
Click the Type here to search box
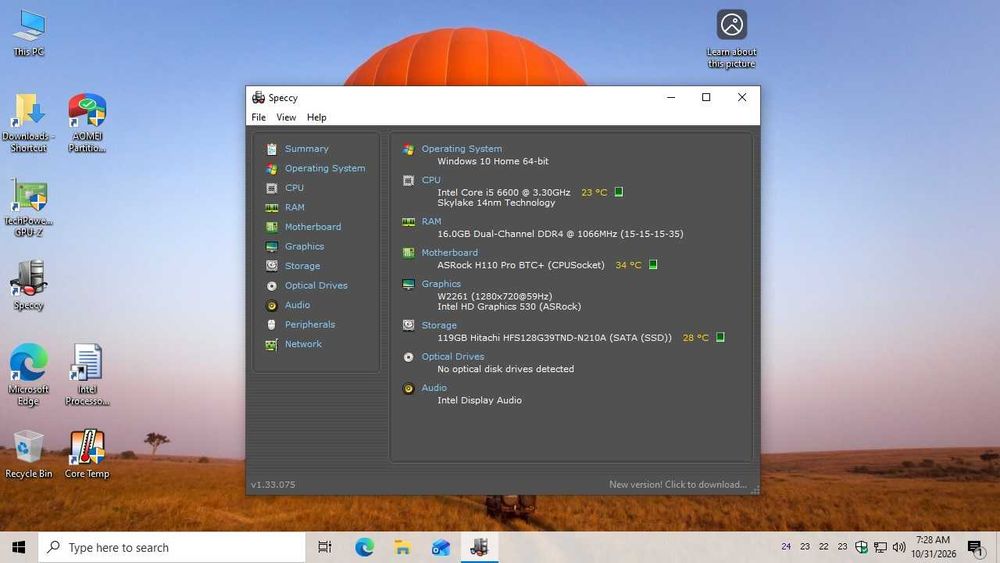point(172,547)
